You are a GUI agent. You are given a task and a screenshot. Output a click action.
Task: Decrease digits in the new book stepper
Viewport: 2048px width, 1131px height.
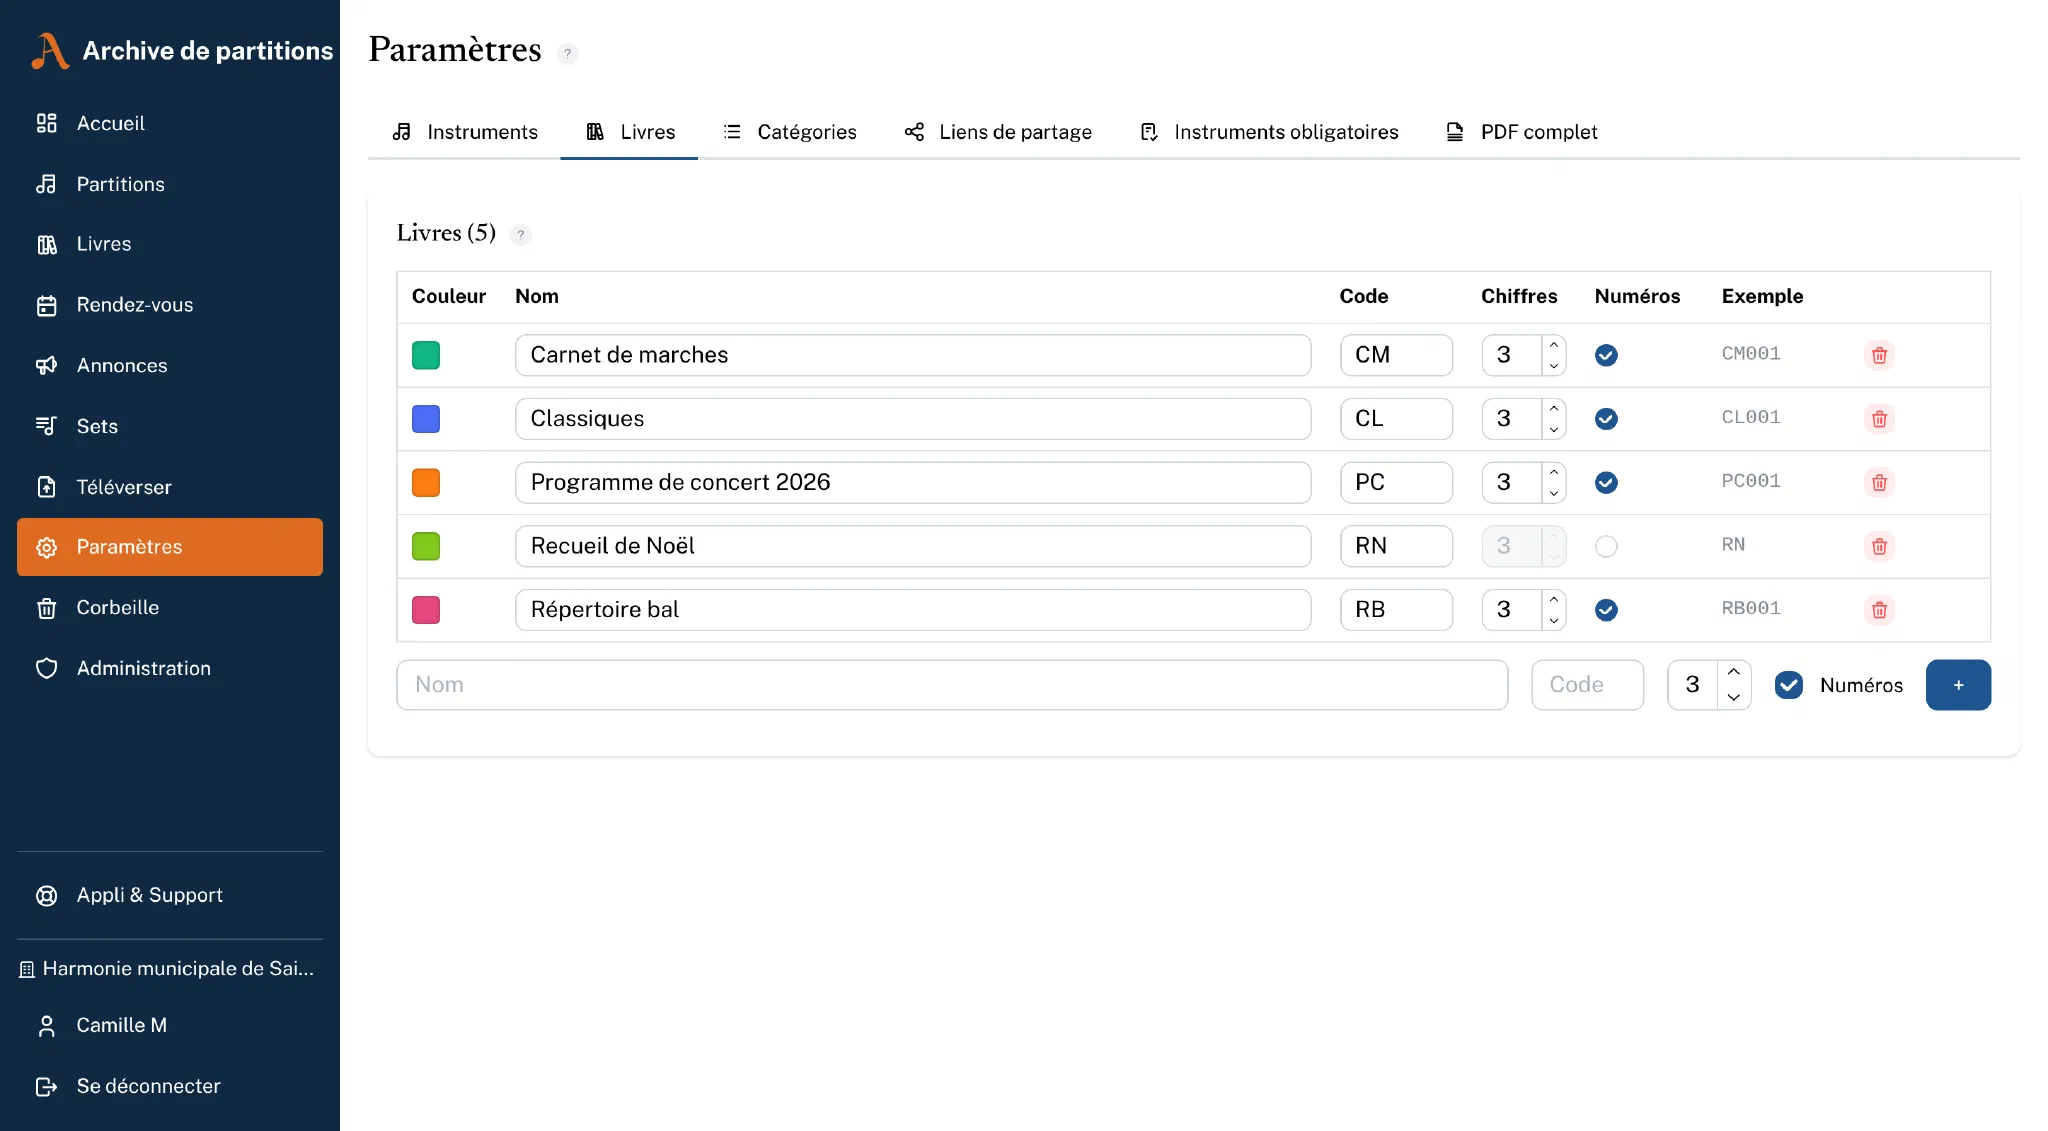click(x=1734, y=698)
